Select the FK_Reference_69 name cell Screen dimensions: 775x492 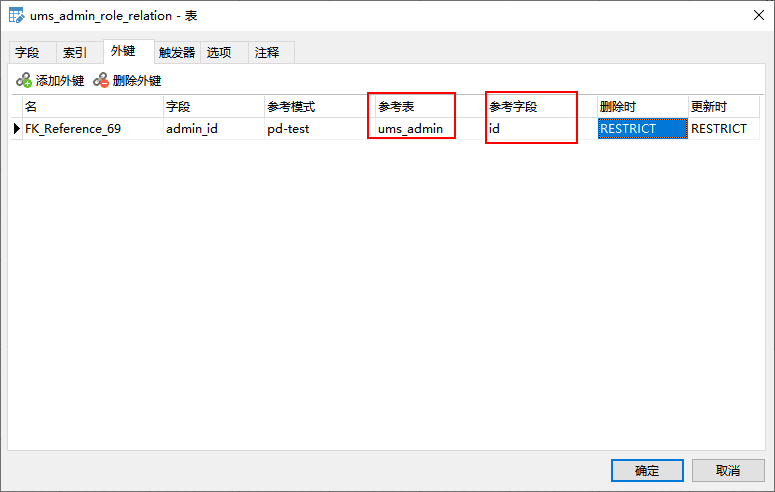tap(93, 129)
